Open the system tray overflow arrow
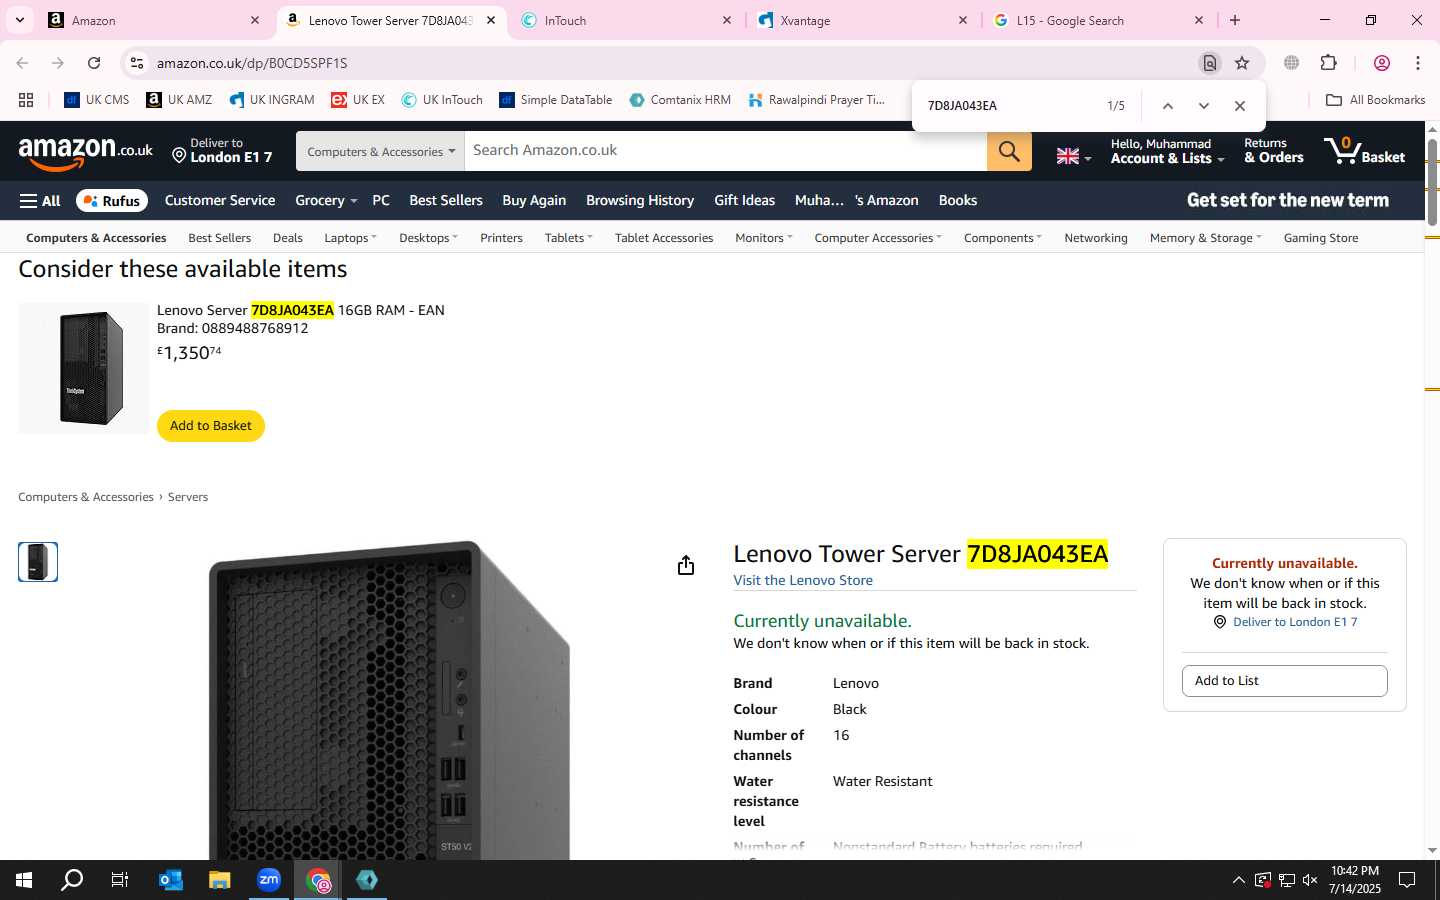Screen dimensions: 1440x900 1238,880
